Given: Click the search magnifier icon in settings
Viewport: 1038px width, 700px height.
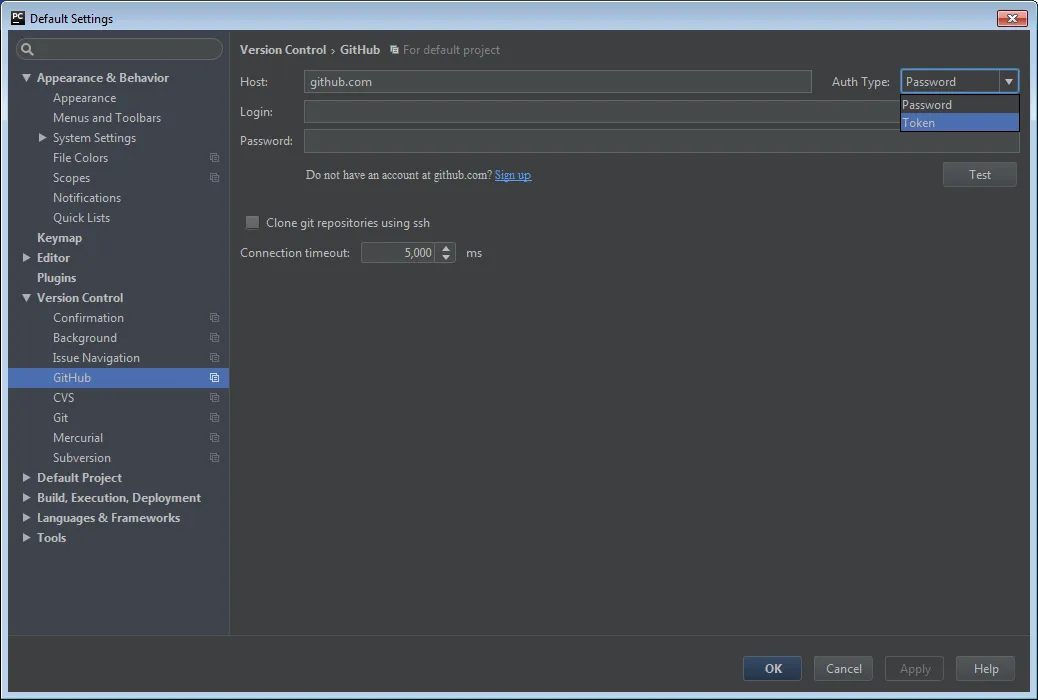Looking at the screenshot, I should click(27, 49).
